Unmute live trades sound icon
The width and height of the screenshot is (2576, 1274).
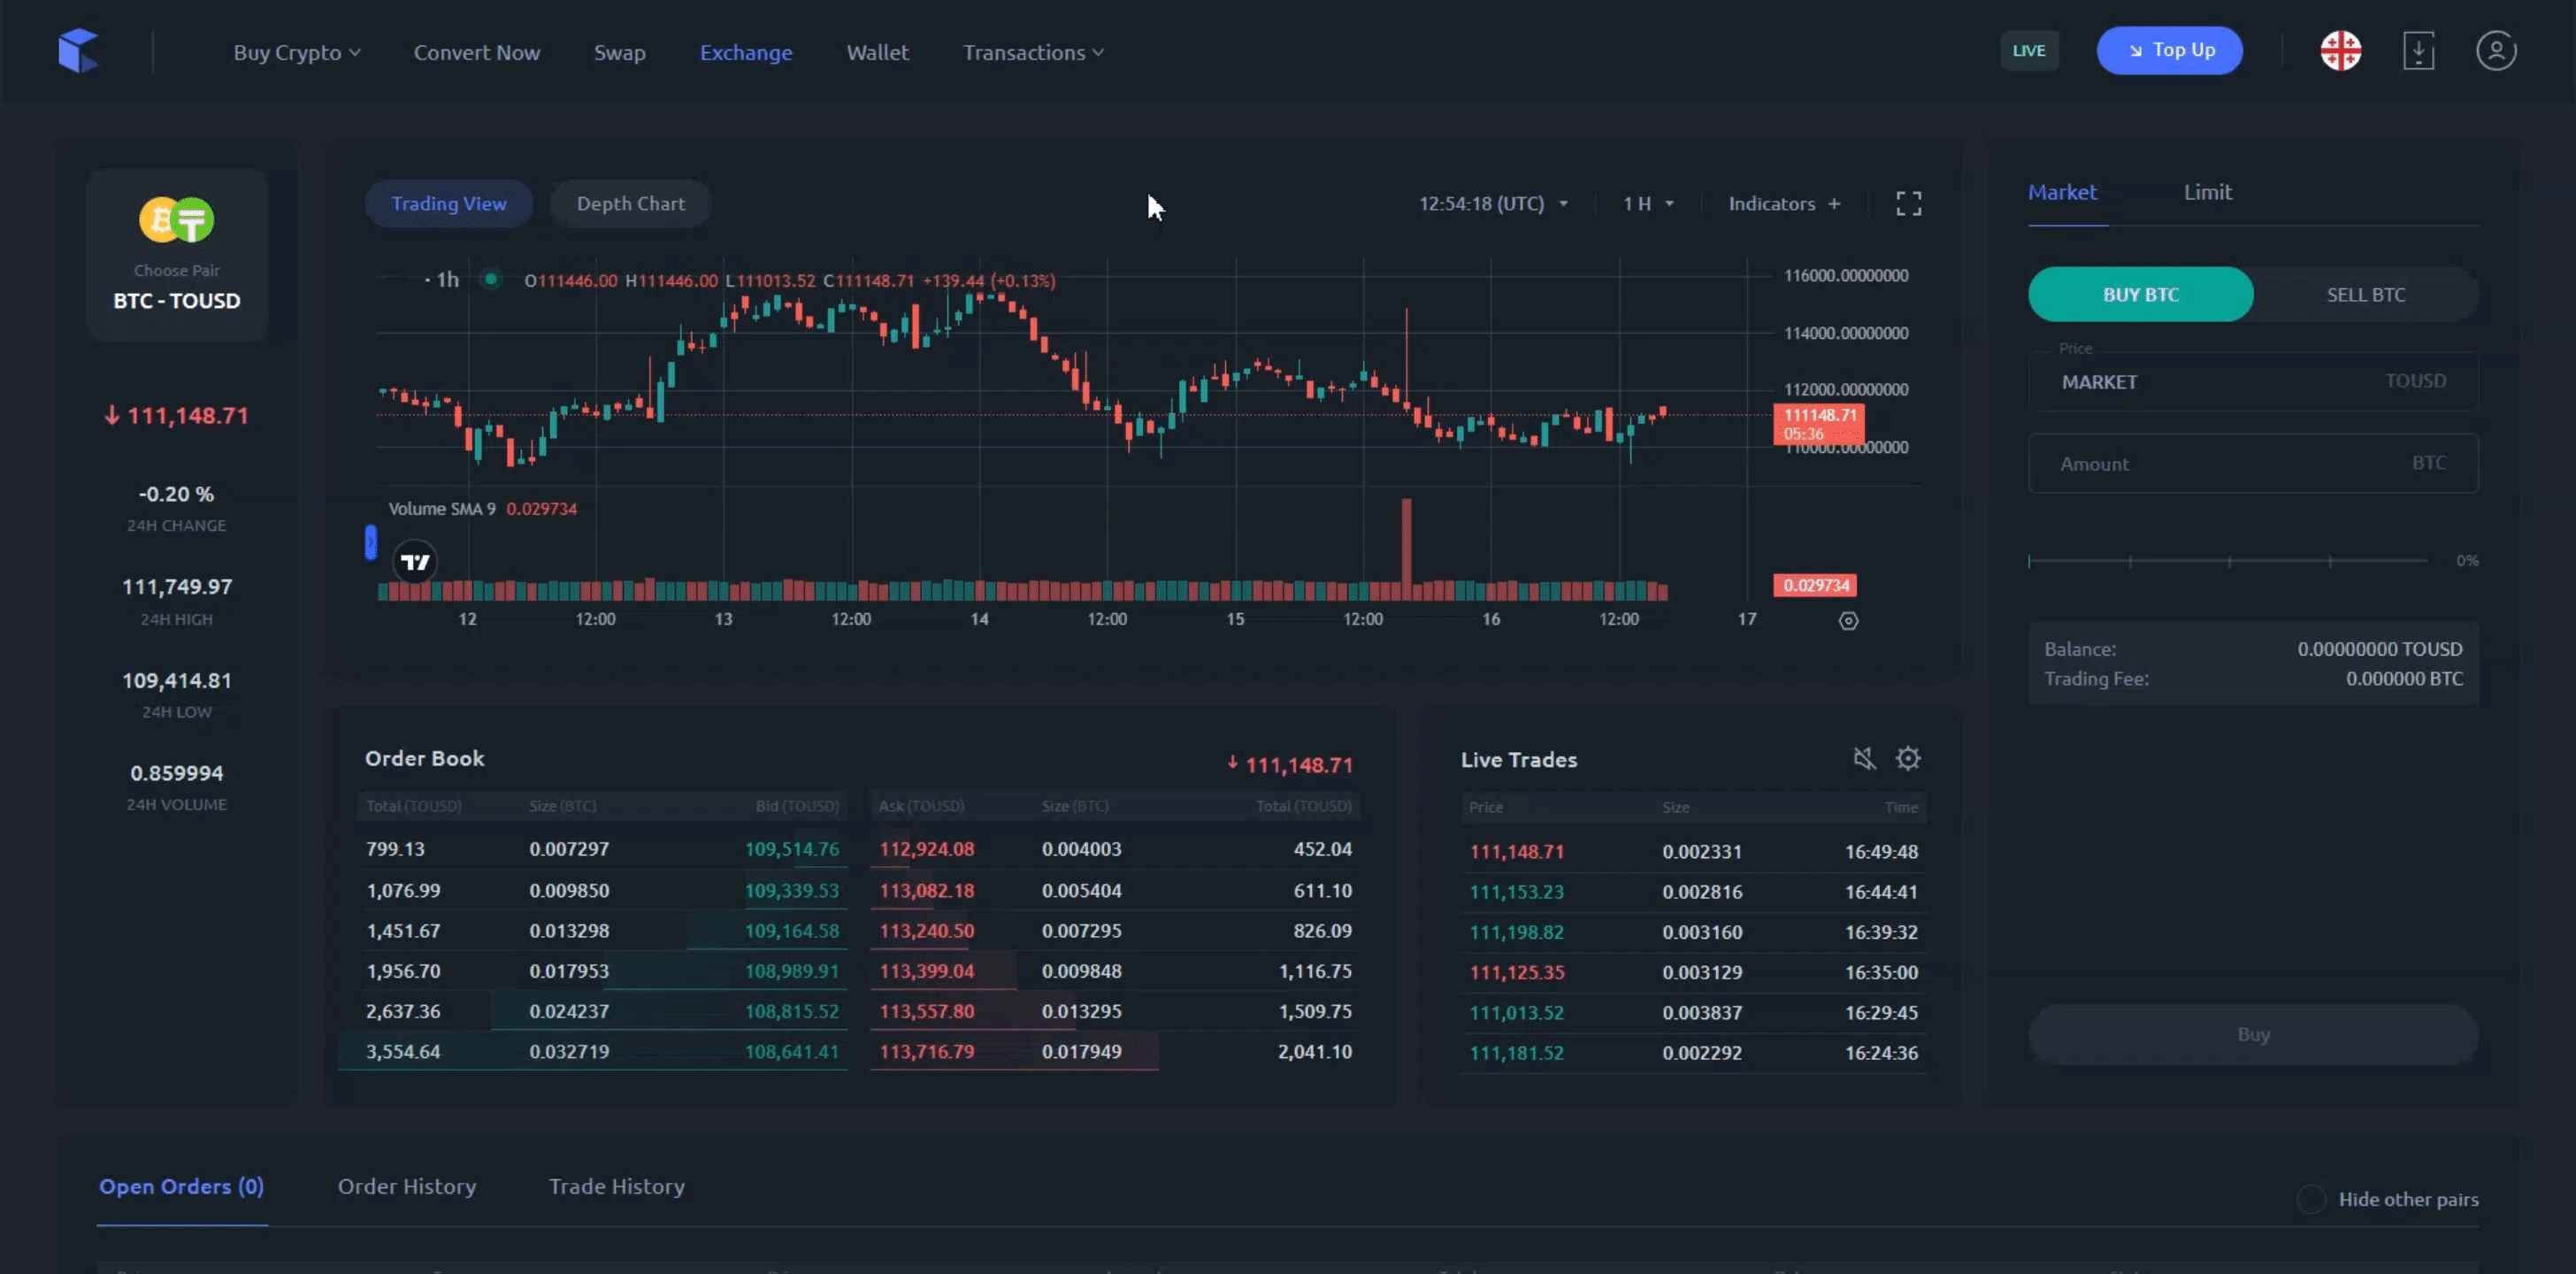point(1863,759)
